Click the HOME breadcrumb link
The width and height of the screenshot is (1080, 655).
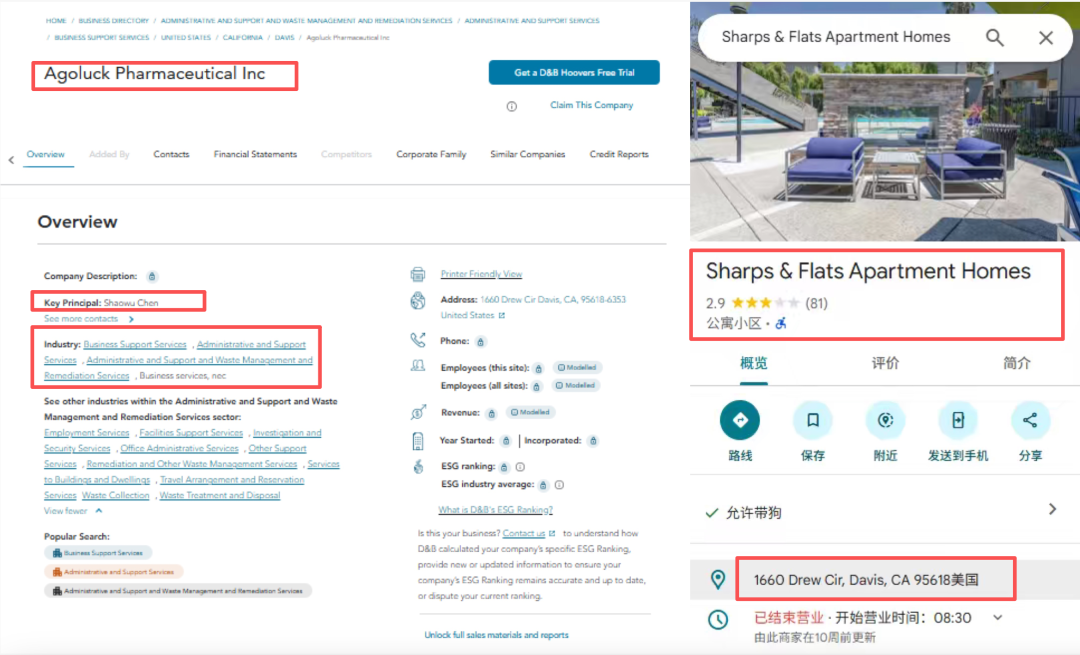tap(56, 21)
